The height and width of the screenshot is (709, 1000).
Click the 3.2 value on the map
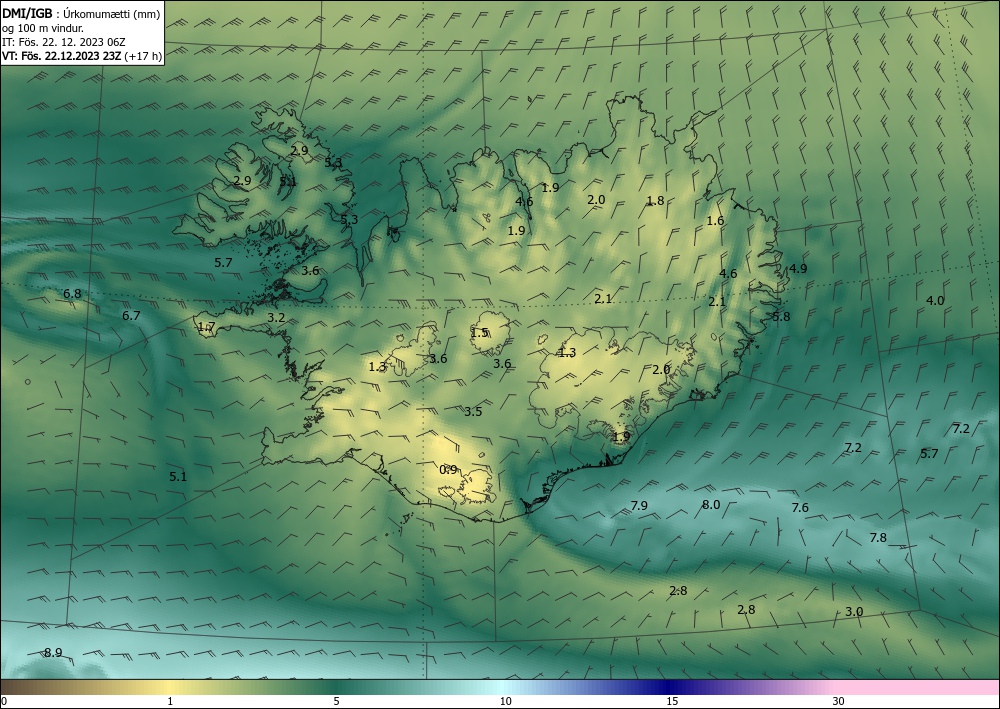[276, 318]
